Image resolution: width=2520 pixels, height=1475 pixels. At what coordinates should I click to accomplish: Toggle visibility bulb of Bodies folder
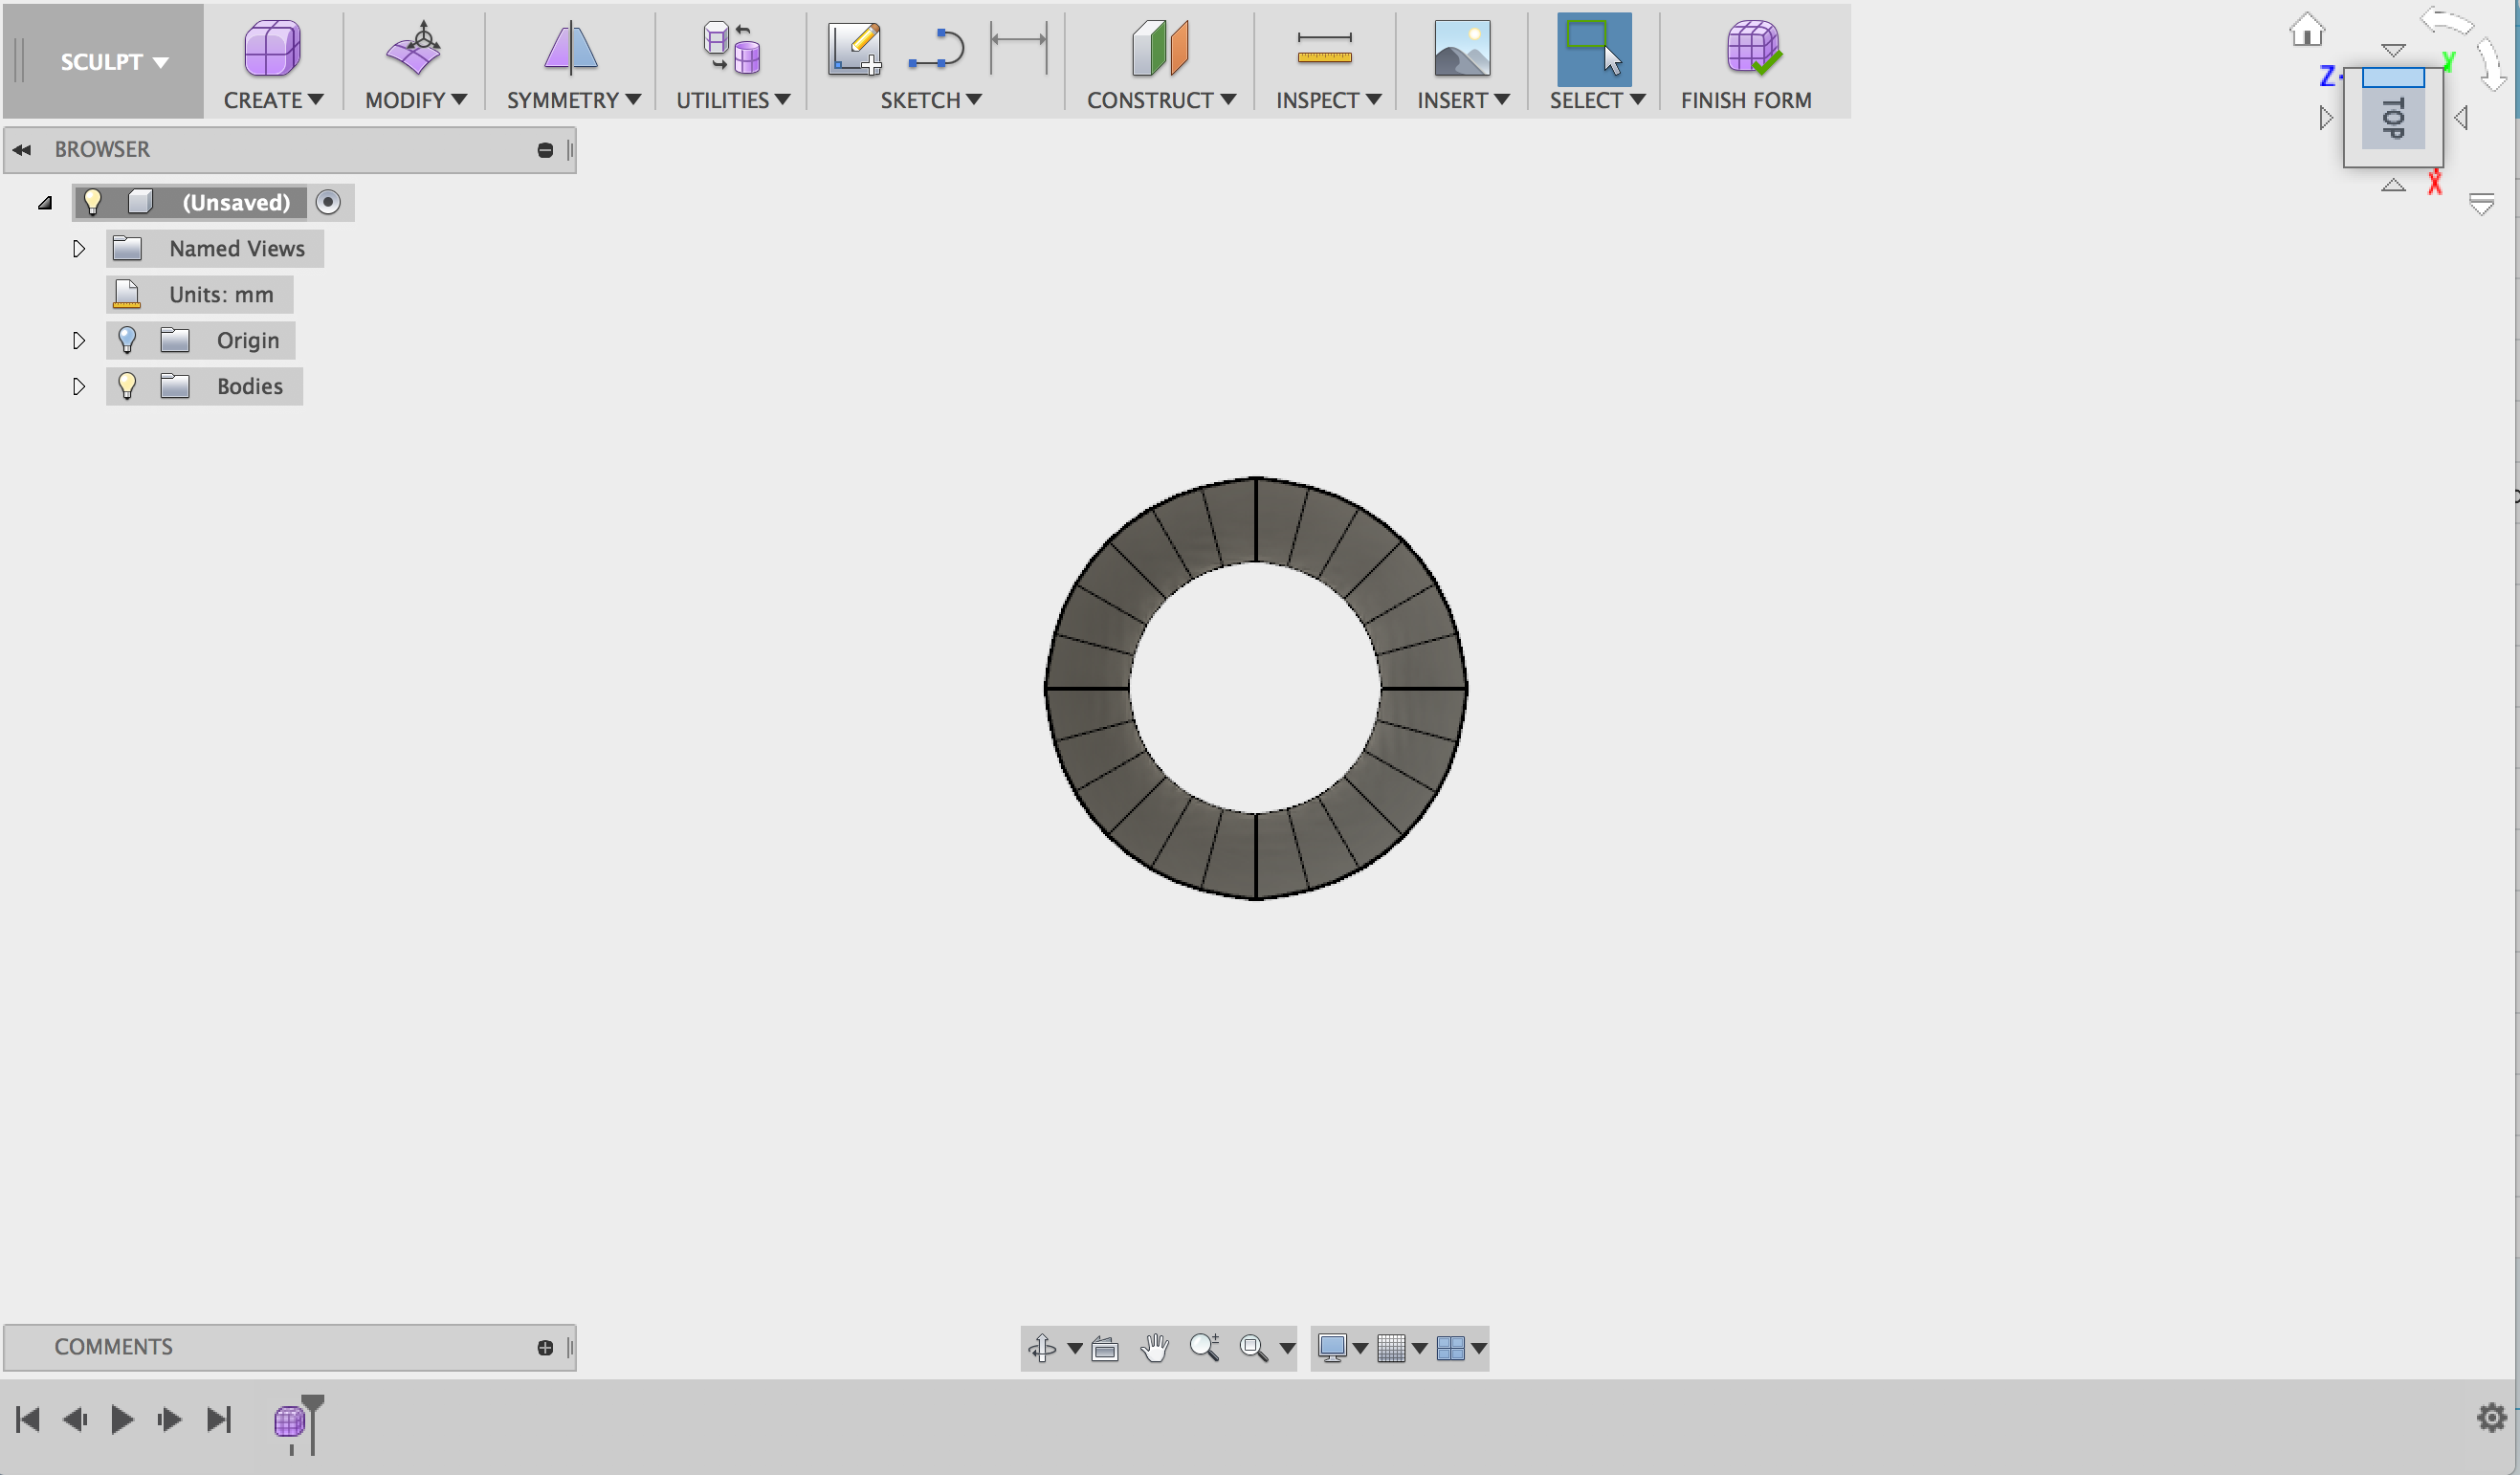coord(127,386)
